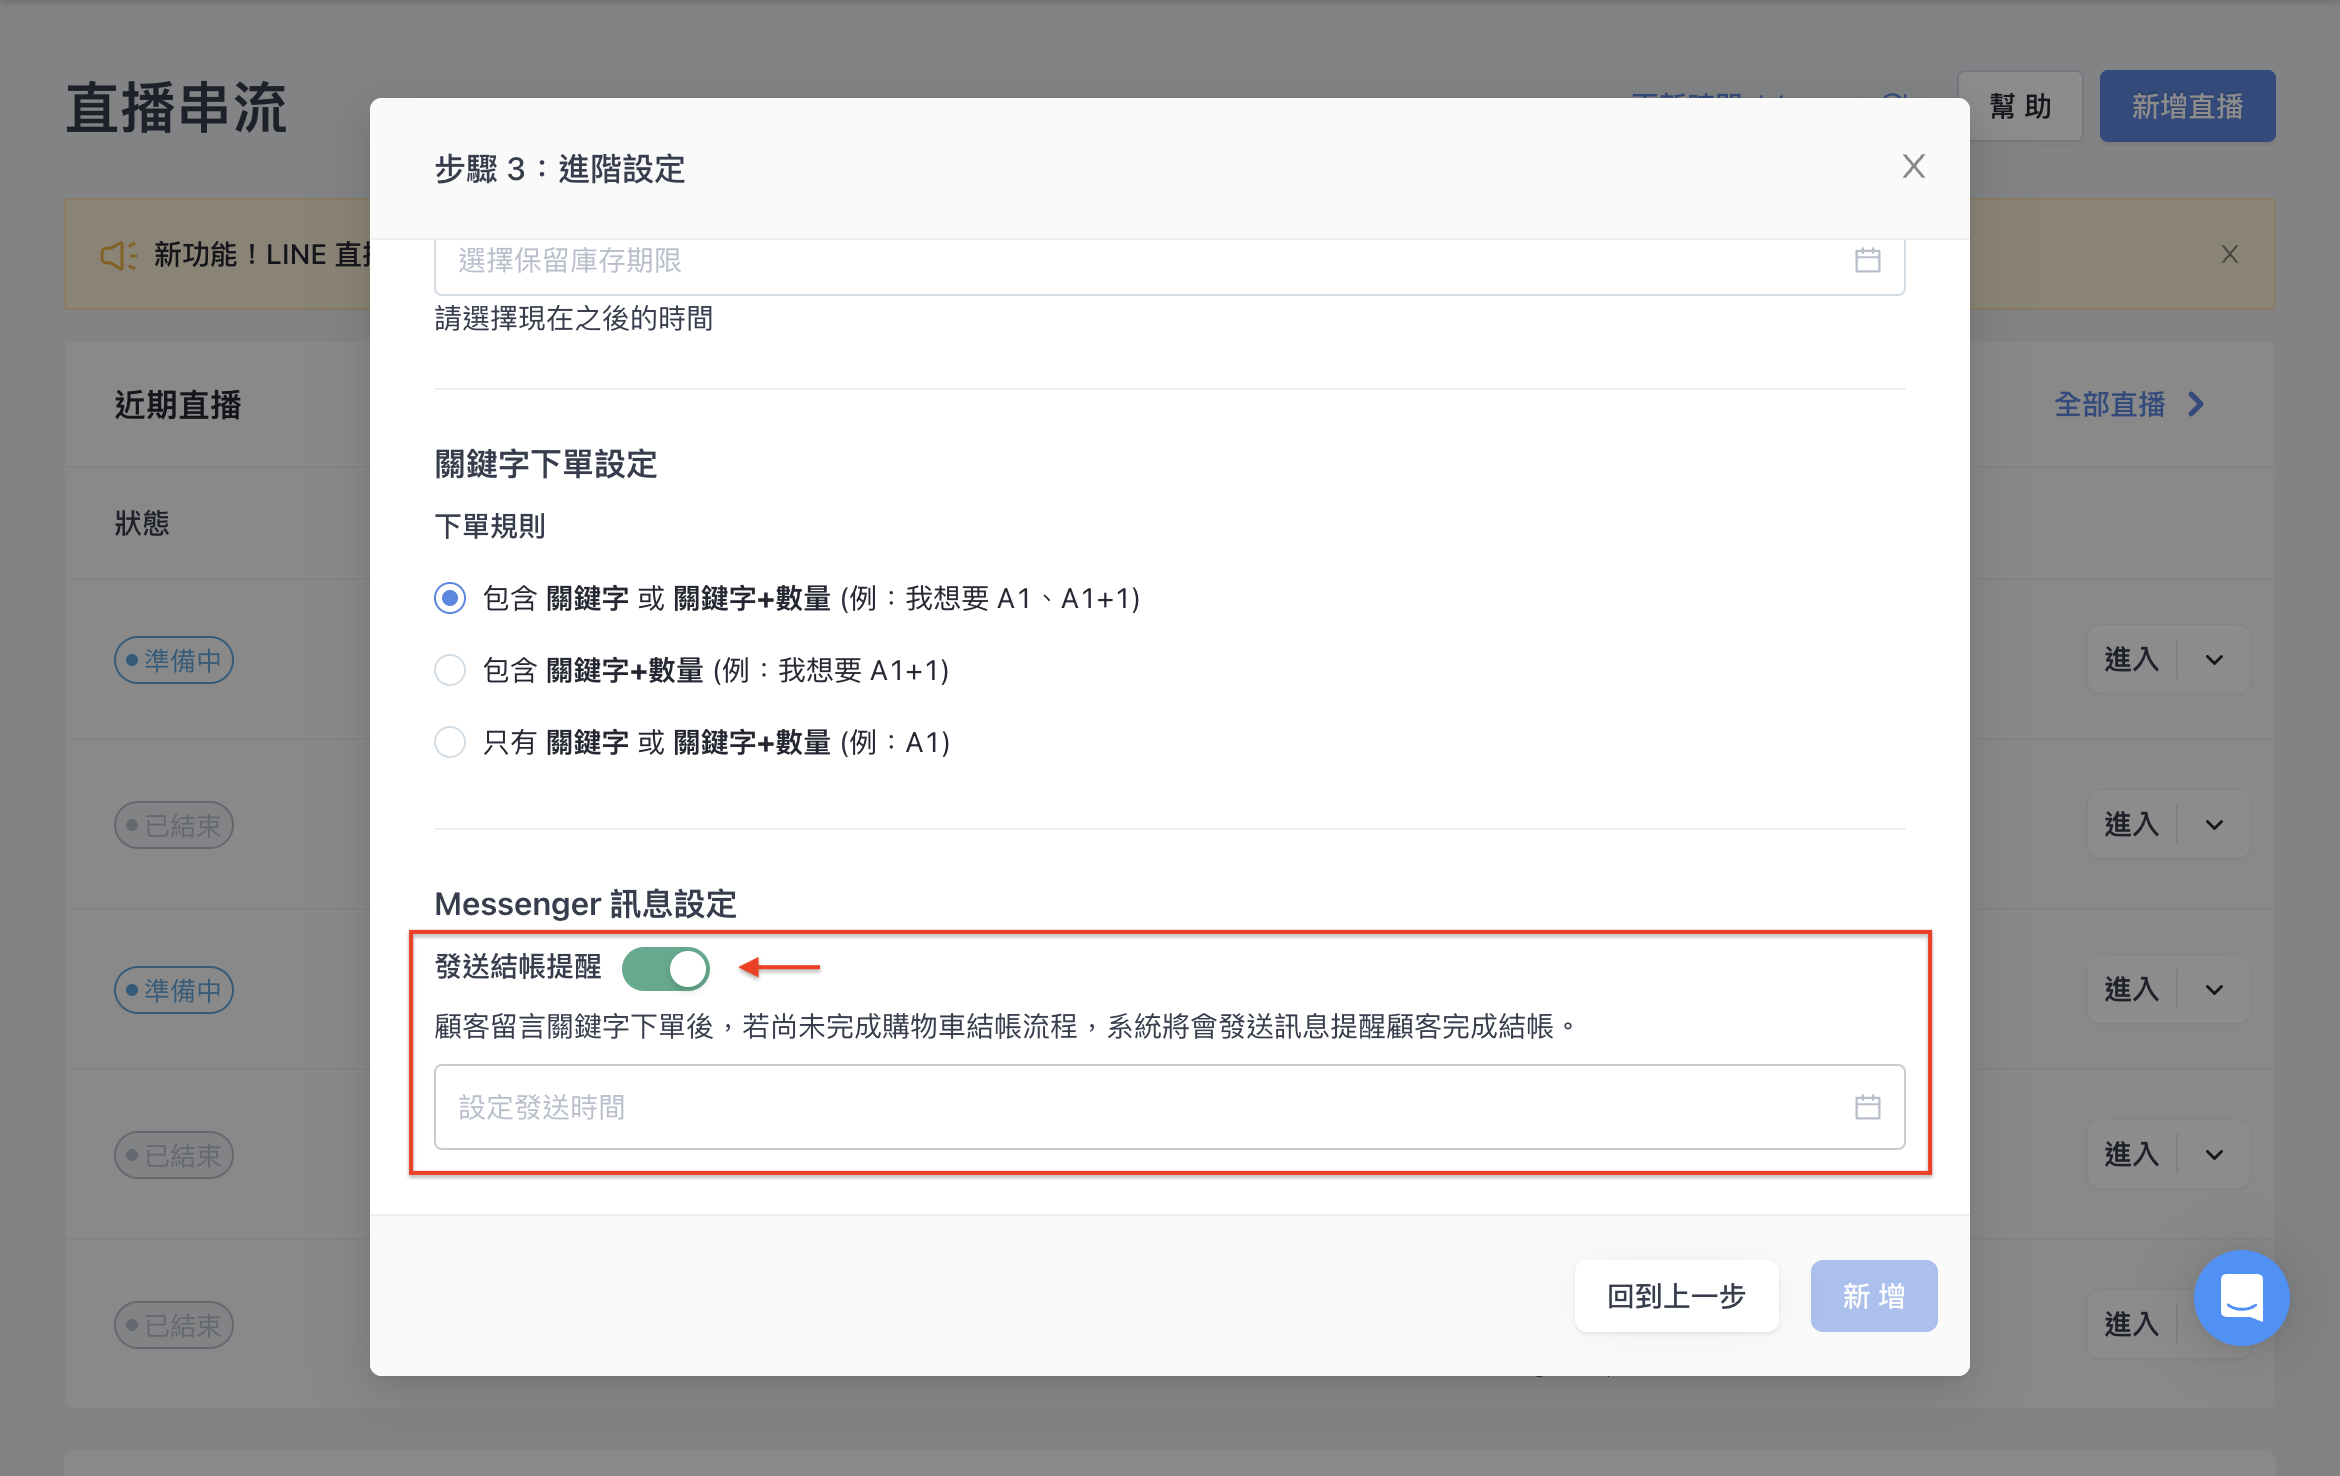The image size is (2340, 1476).
Task: Click 進入 on last 已結束 row
Action: [2131, 1324]
